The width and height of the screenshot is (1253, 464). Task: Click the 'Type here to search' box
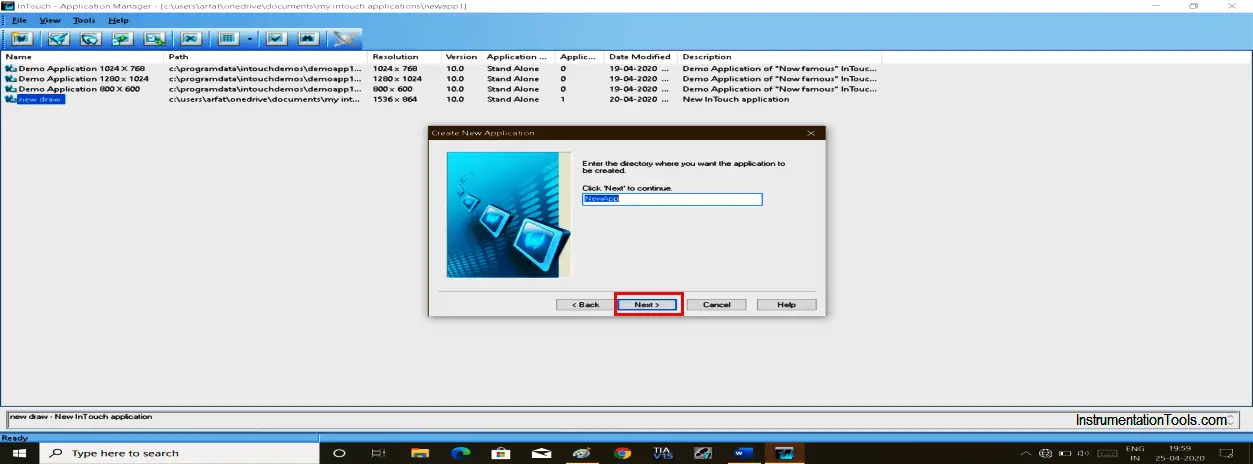tap(179, 452)
